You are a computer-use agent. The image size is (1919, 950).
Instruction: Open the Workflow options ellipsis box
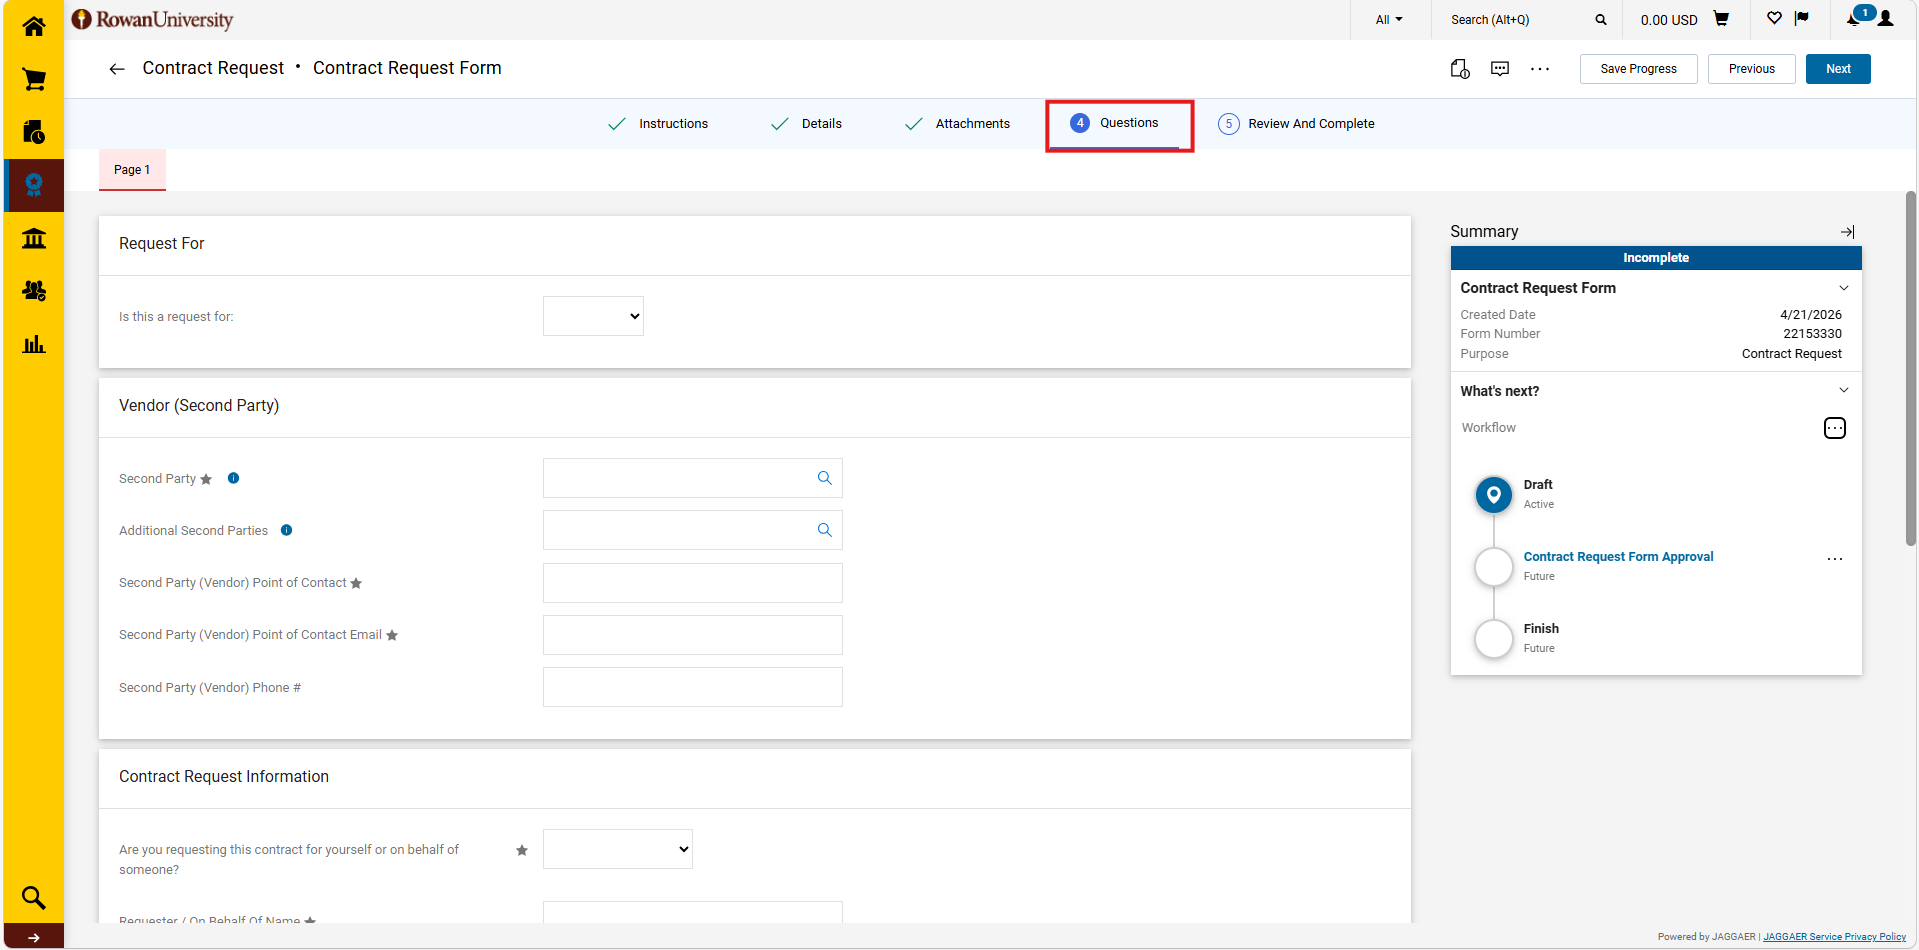(x=1835, y=428)
